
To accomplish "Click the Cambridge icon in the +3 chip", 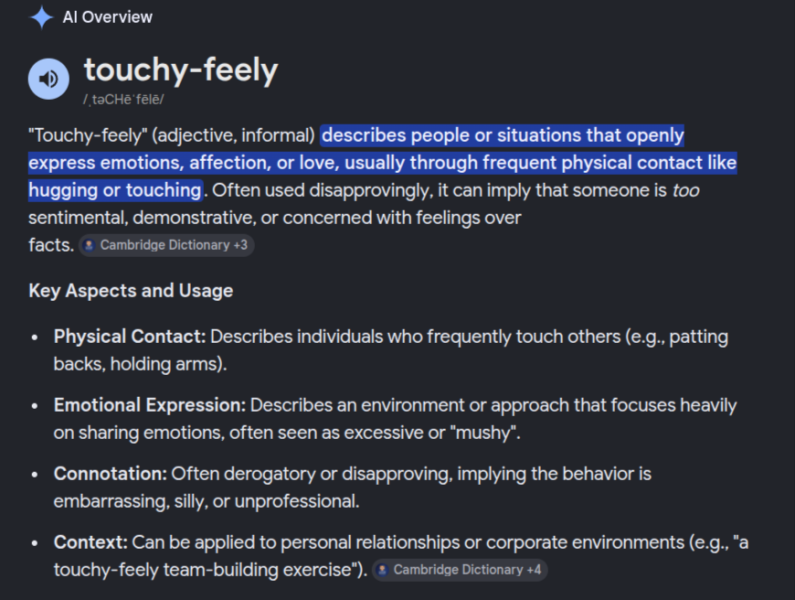I will point(89,245).
